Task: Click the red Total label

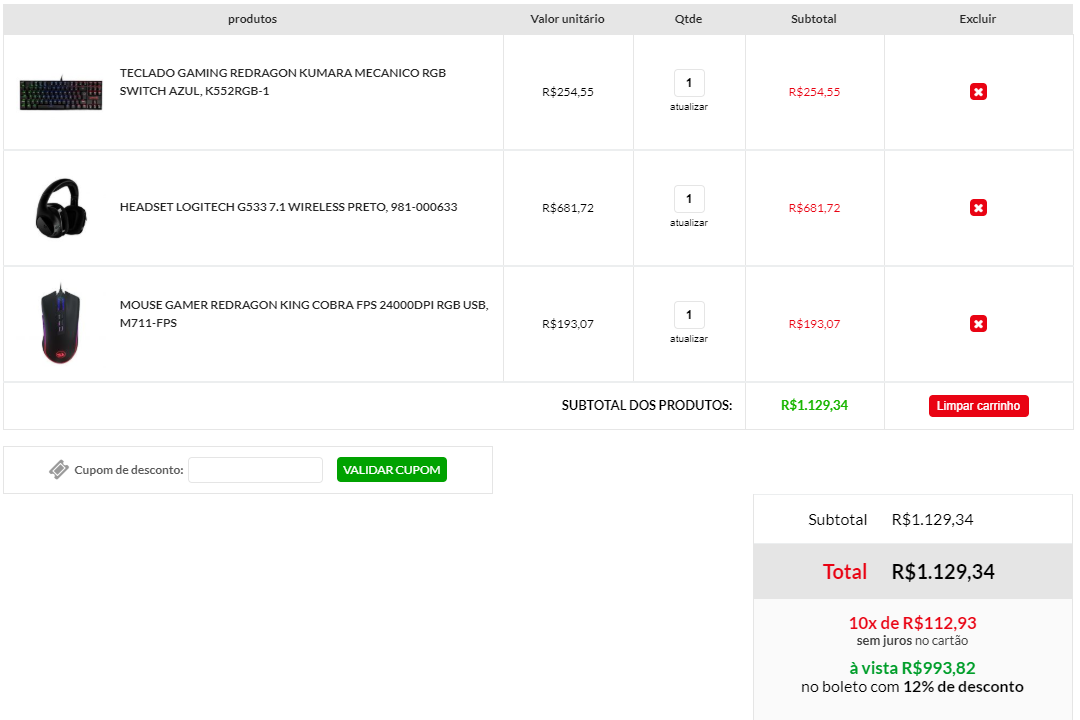Action: (844, 571)
